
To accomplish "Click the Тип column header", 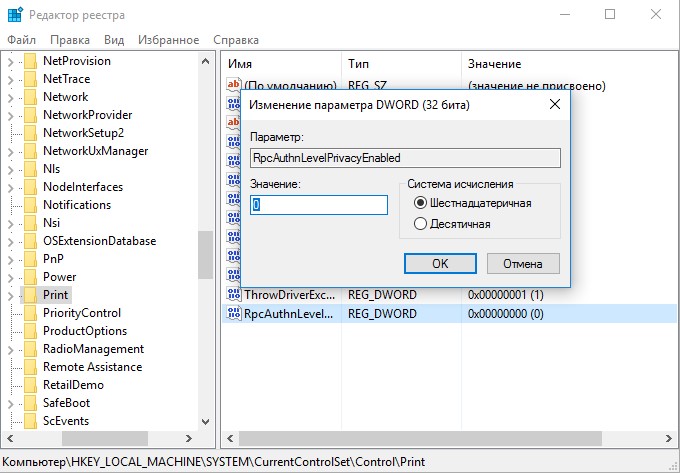I will [402, 64].
